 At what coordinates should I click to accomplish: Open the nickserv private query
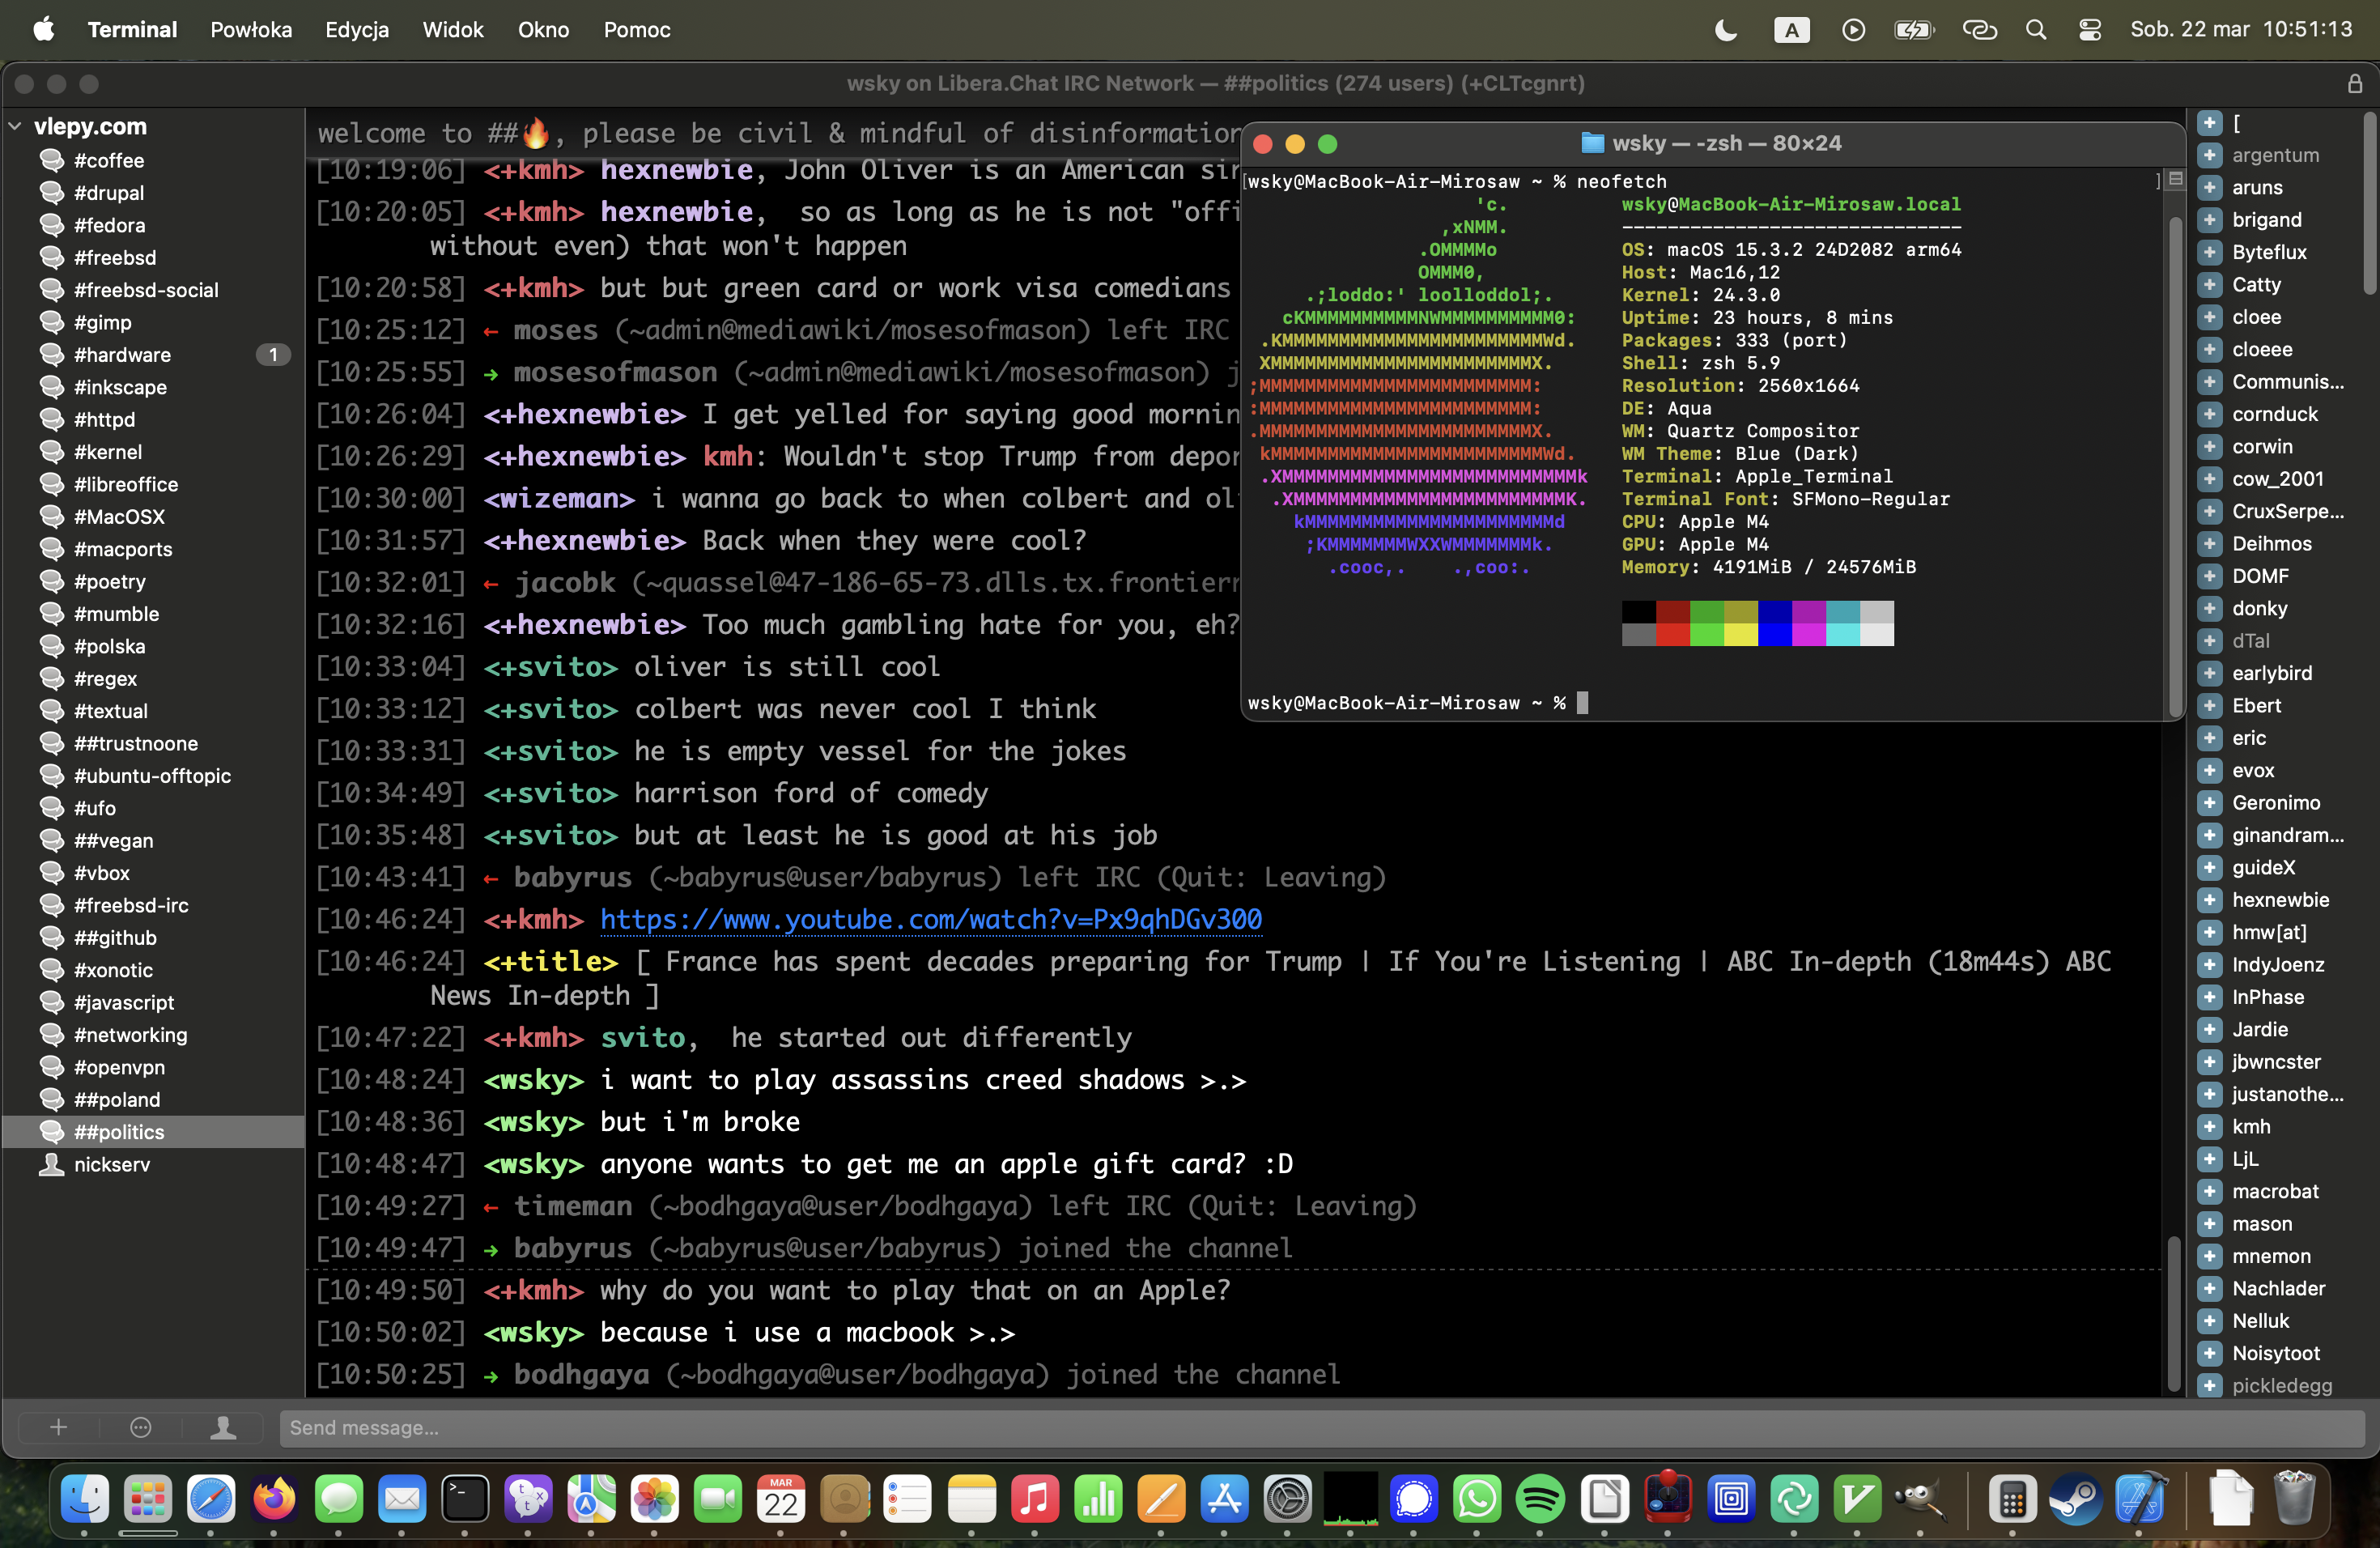click(x=111, y=1164)
